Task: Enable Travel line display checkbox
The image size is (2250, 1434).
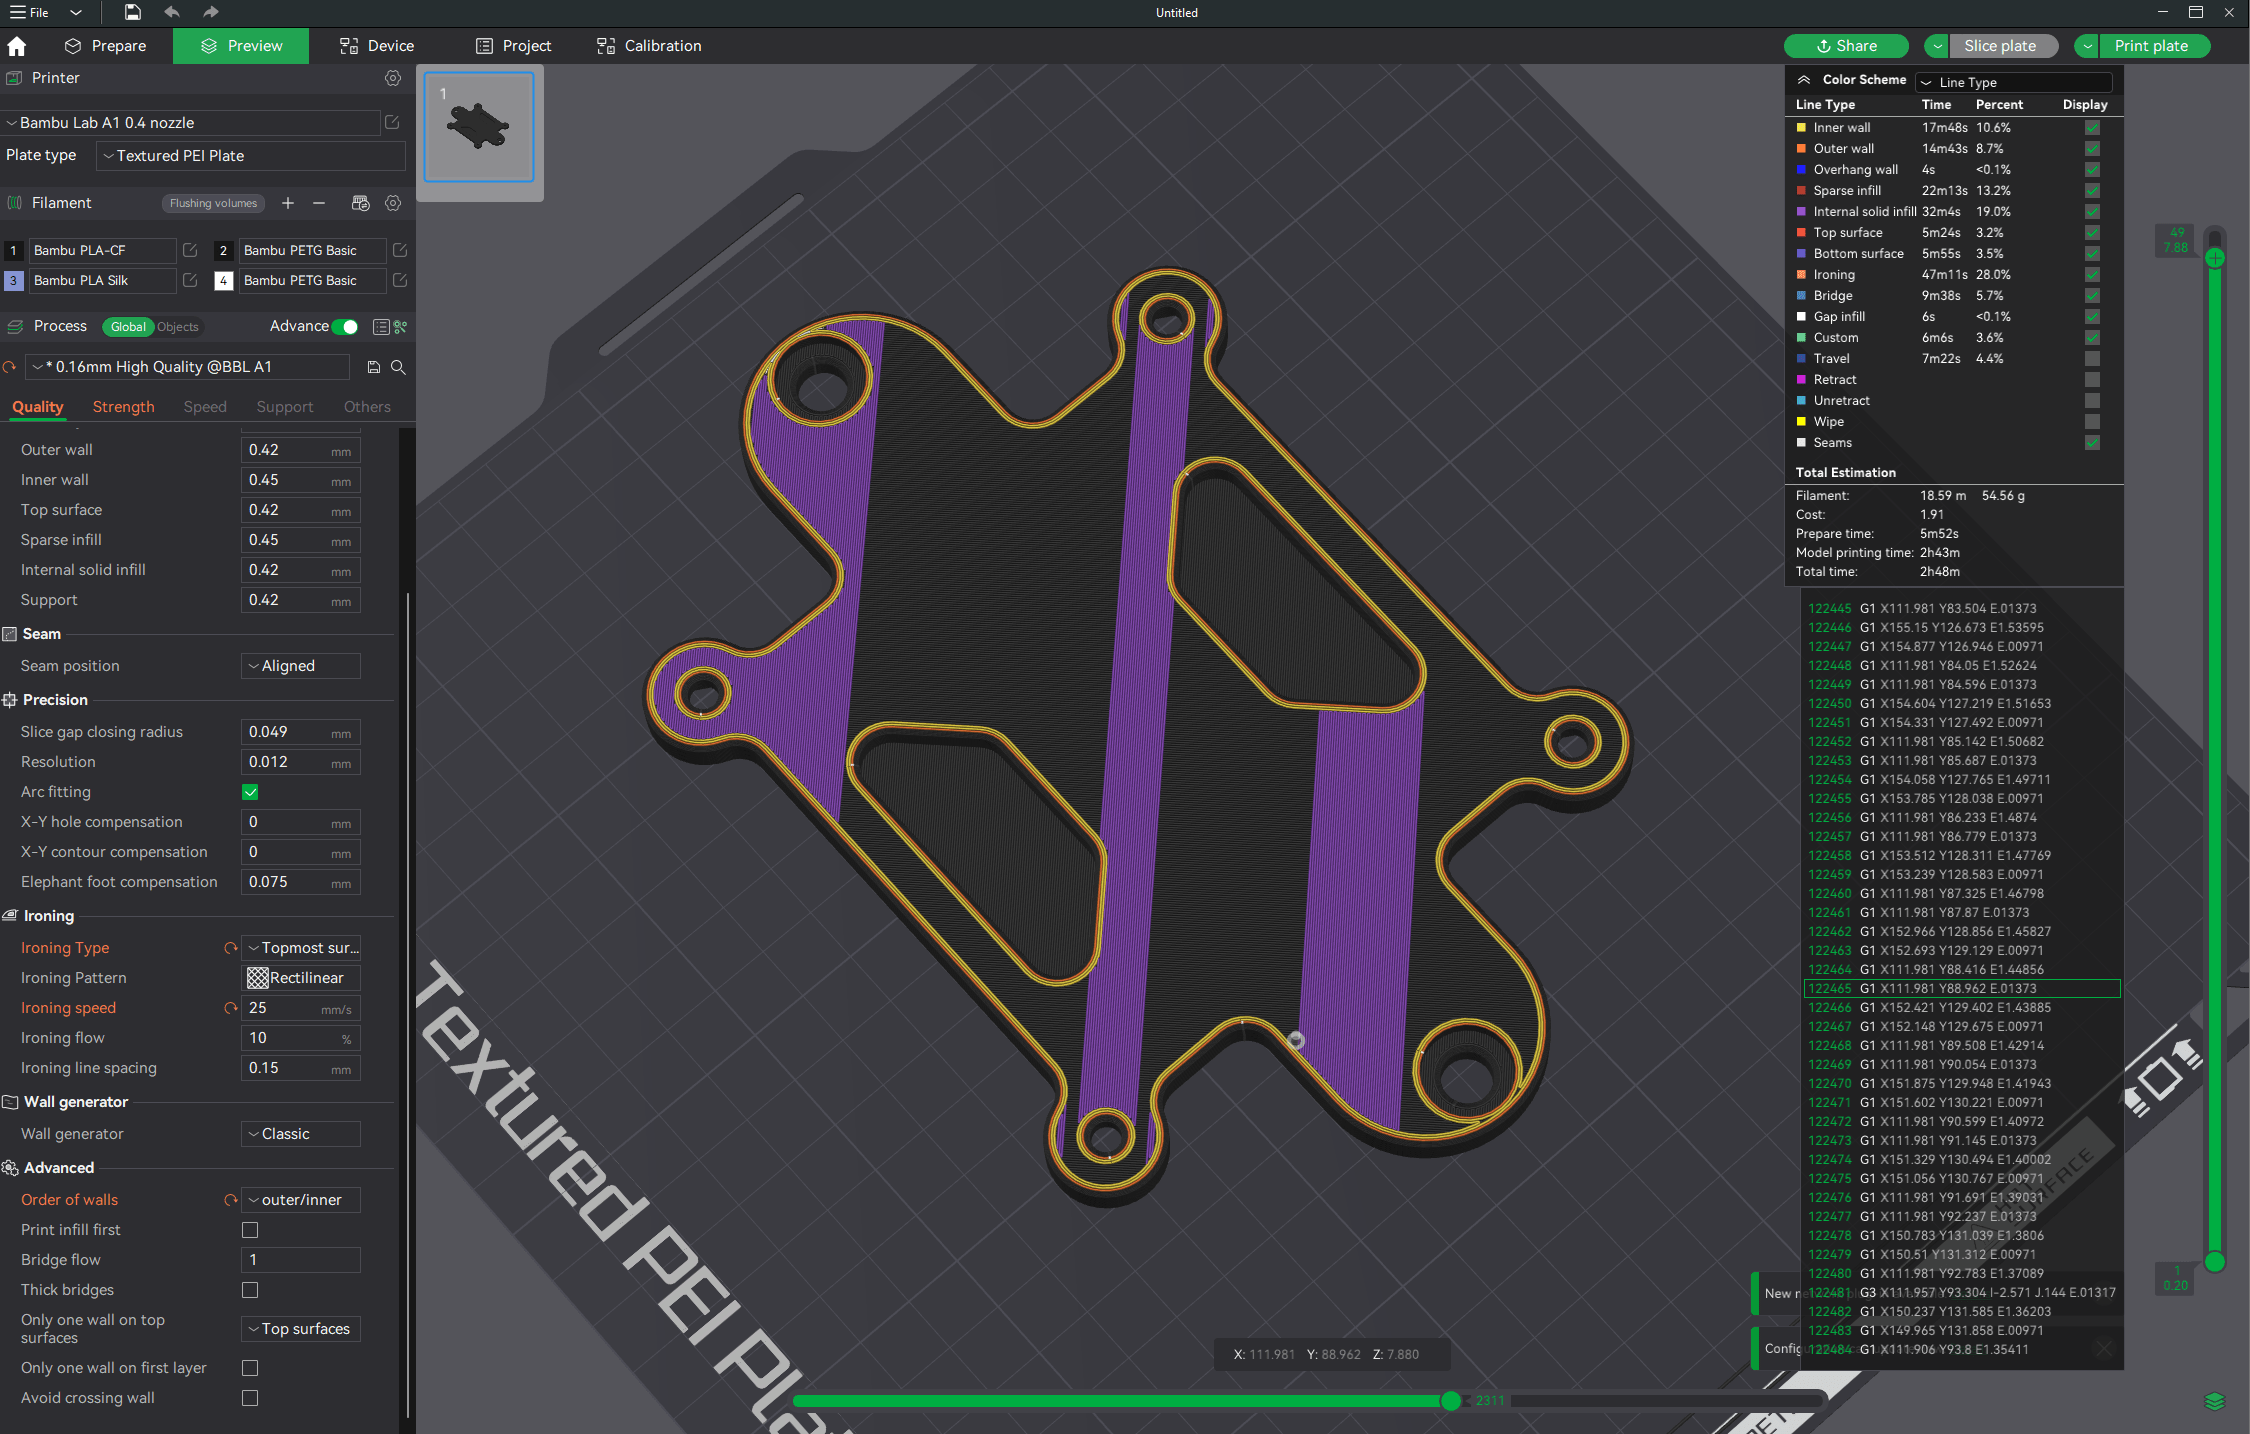Action: point(2092,358)
